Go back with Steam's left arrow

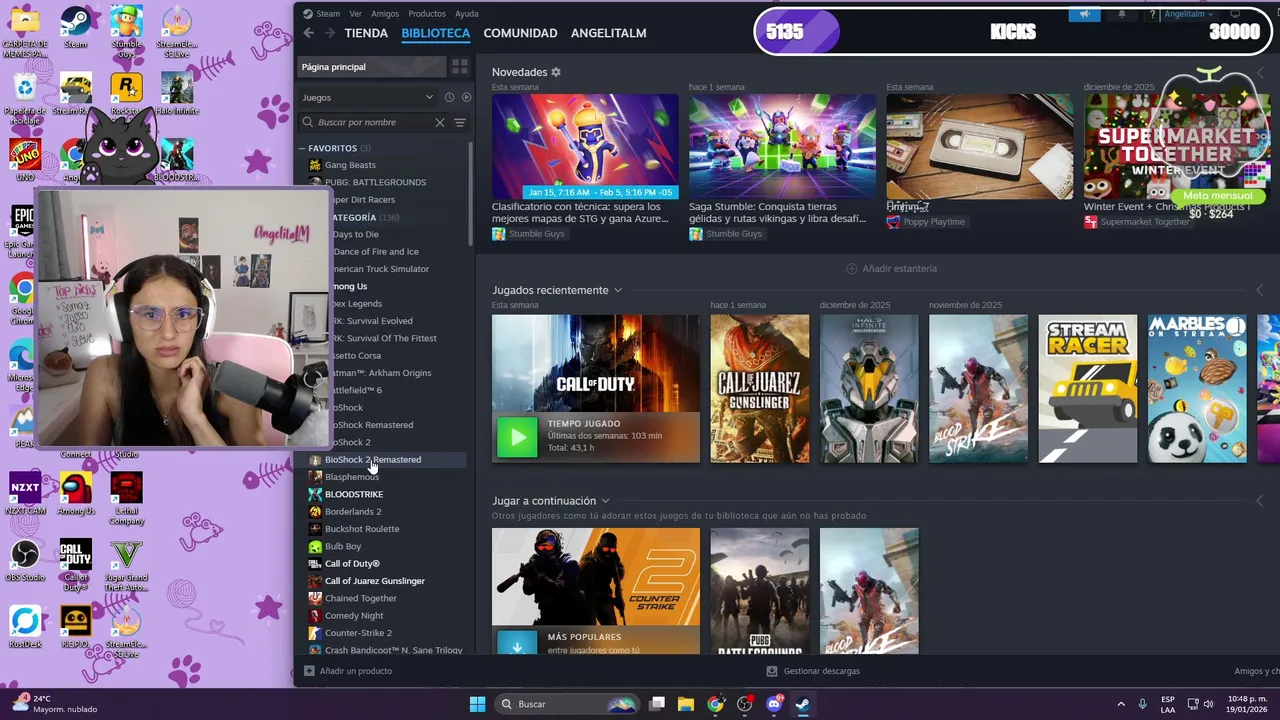click(309, 33)
